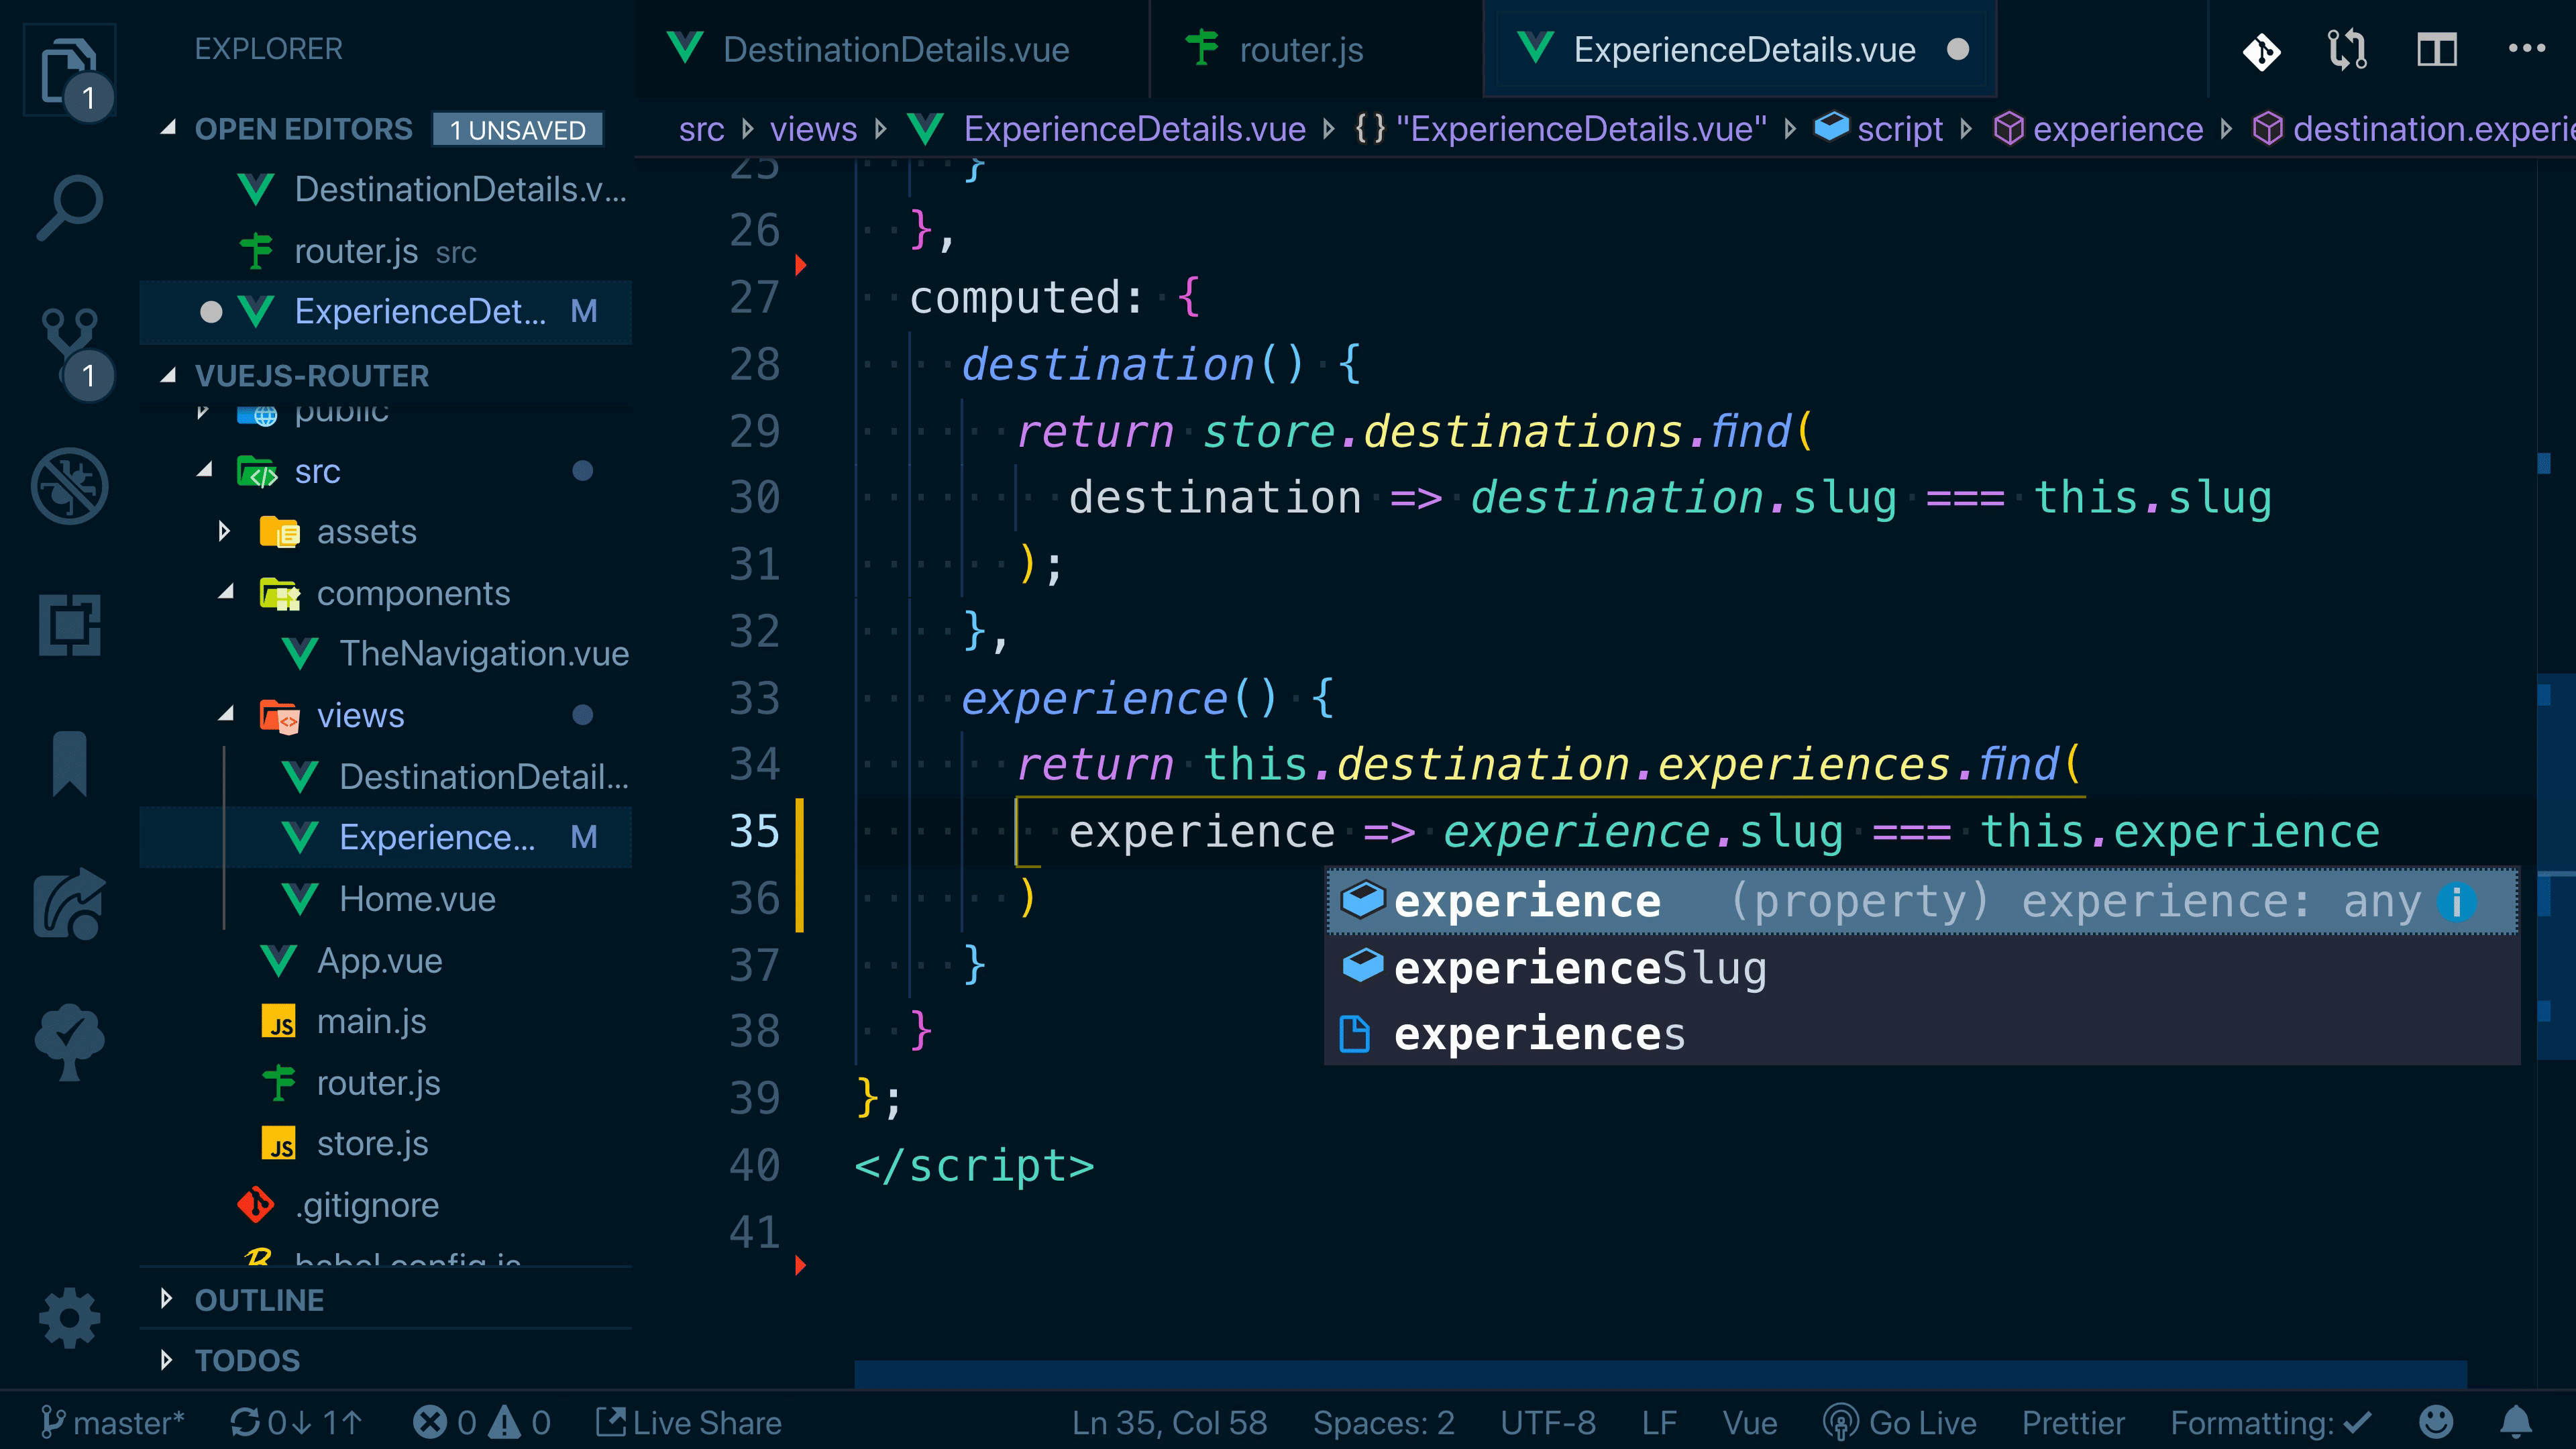Open the Extensions view icon
The height and width of the screenshot is (1449, 2576).
69,625
